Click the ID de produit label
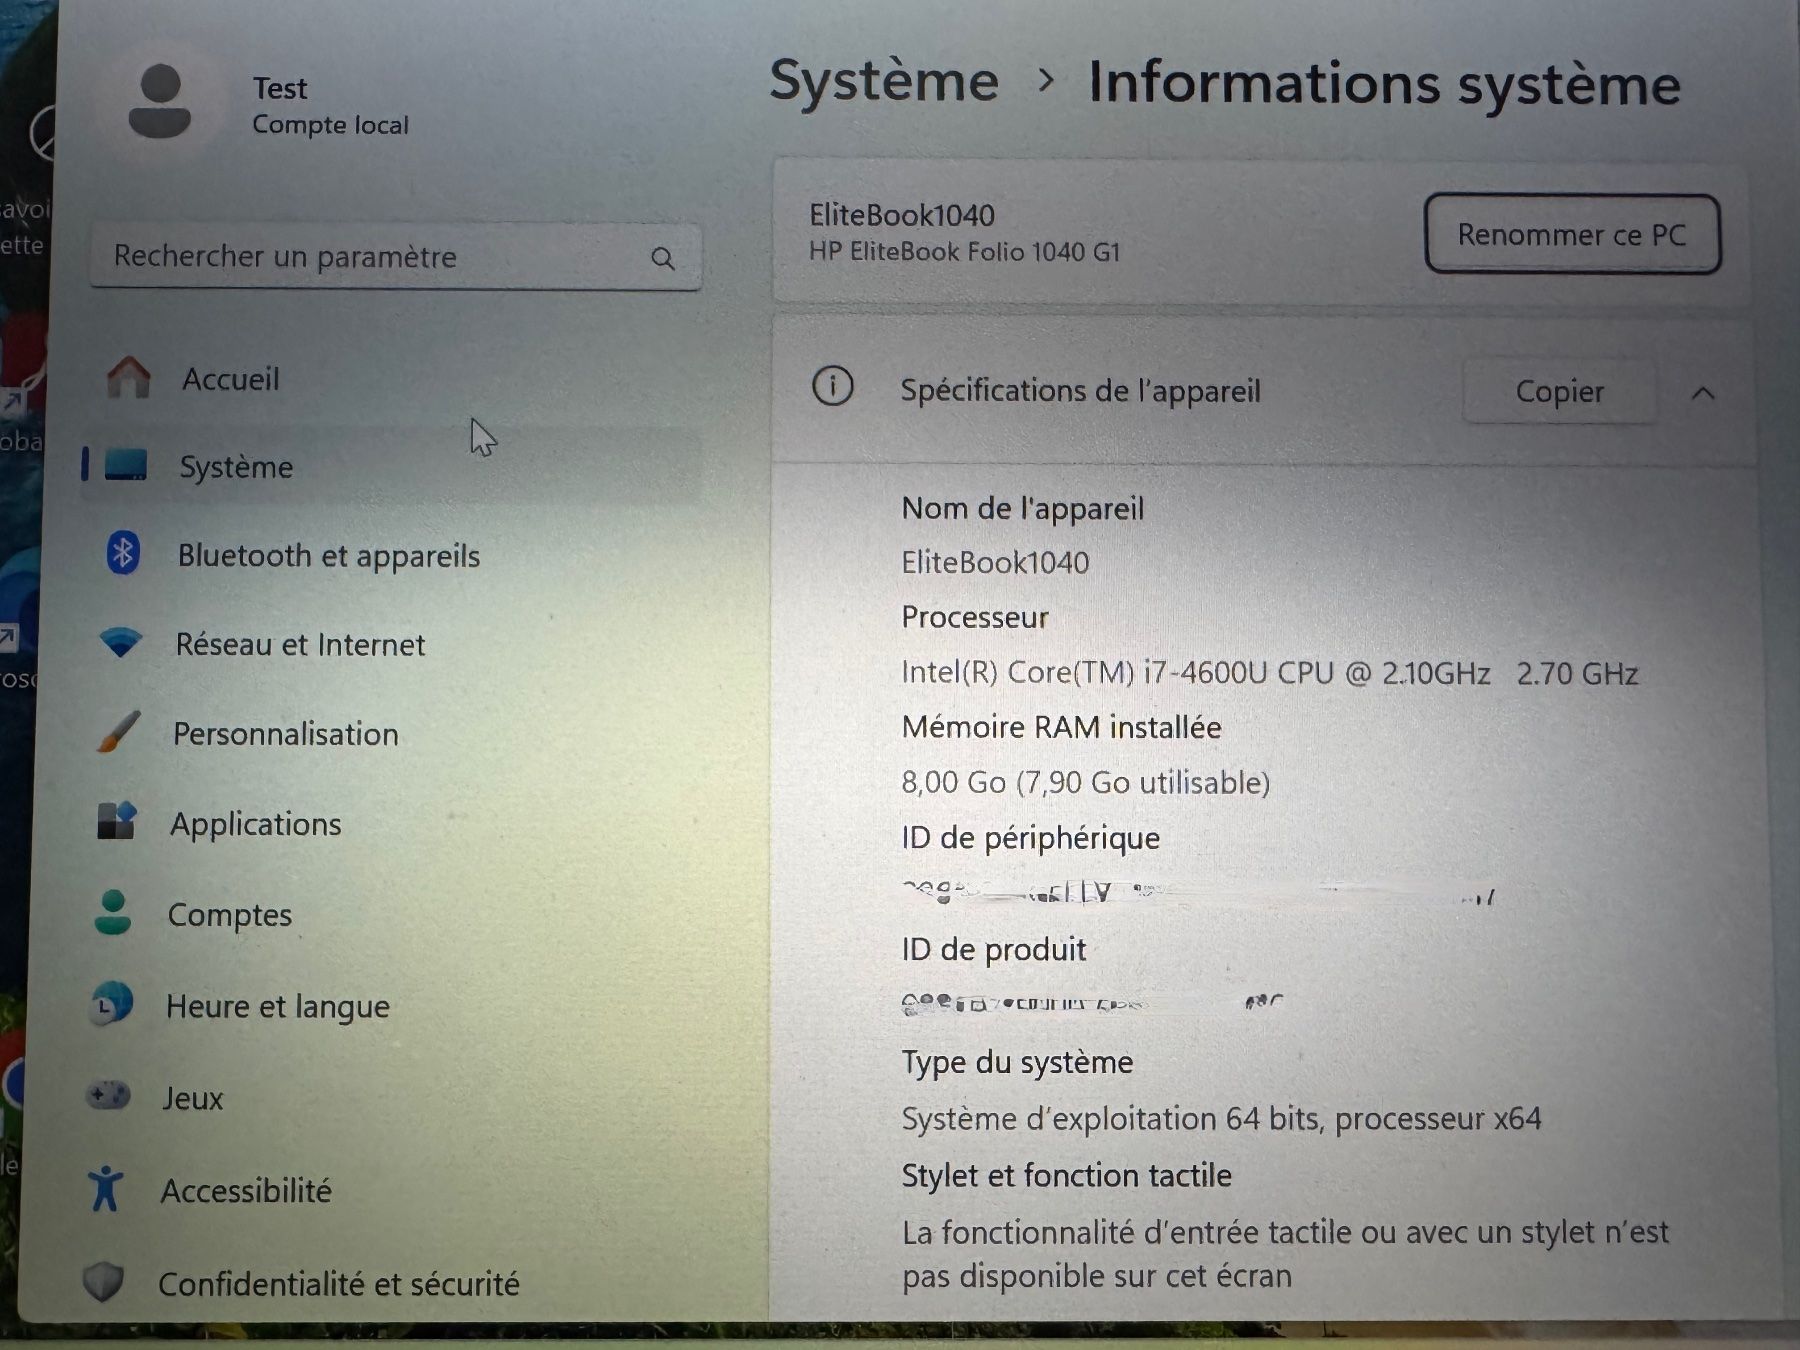The width and height of the screenshot is (1800, 1350). 993,949
